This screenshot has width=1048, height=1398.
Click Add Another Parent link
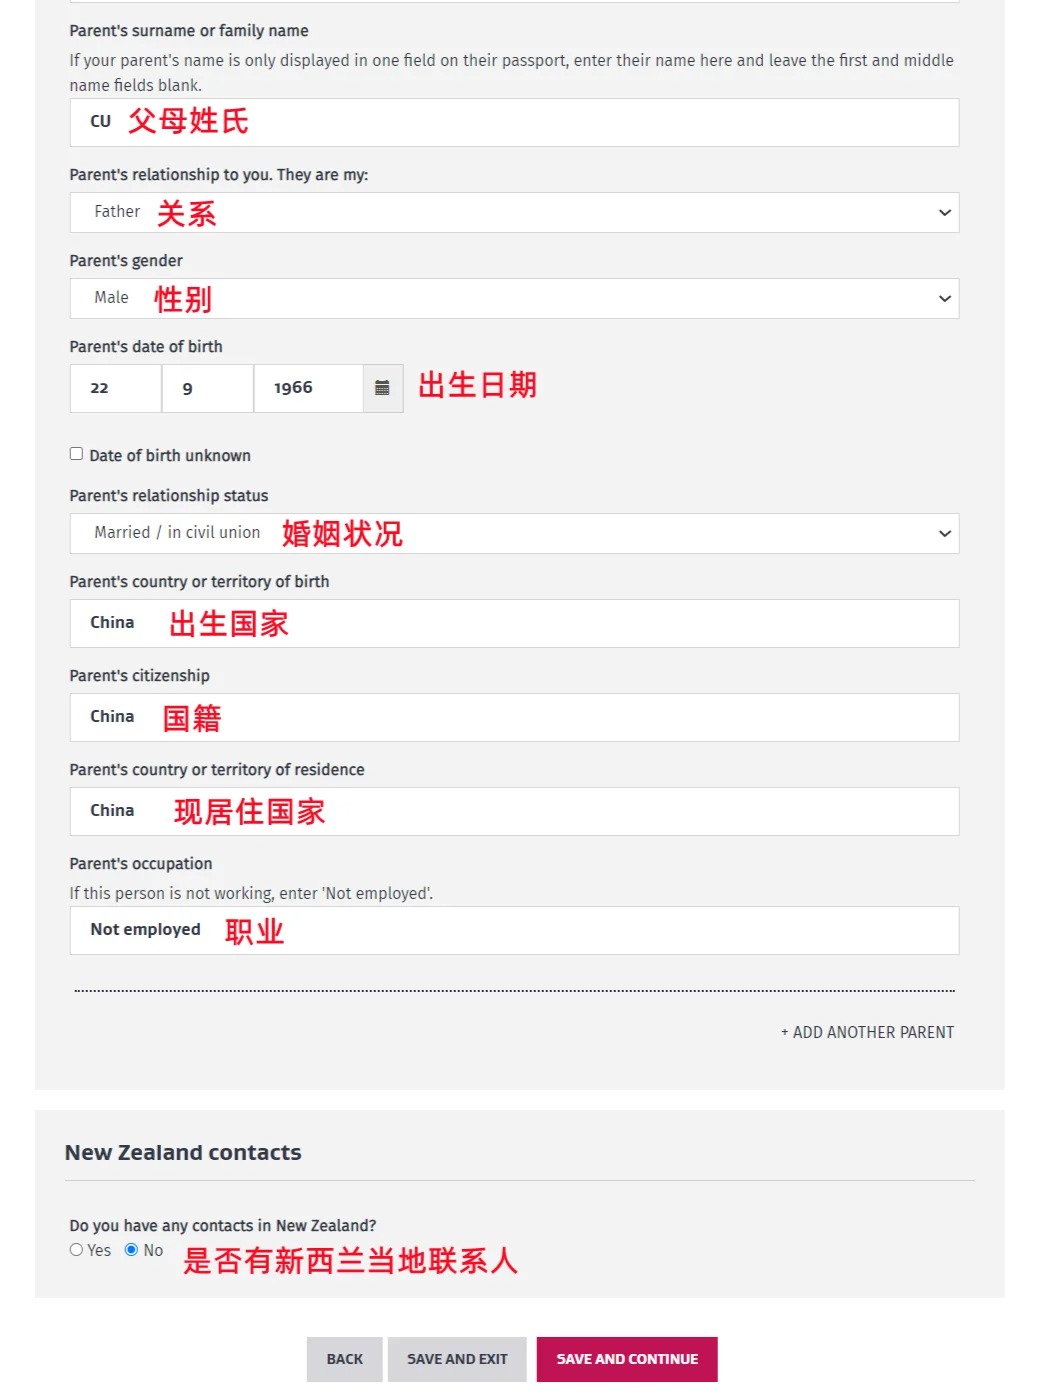point(867,1032)
